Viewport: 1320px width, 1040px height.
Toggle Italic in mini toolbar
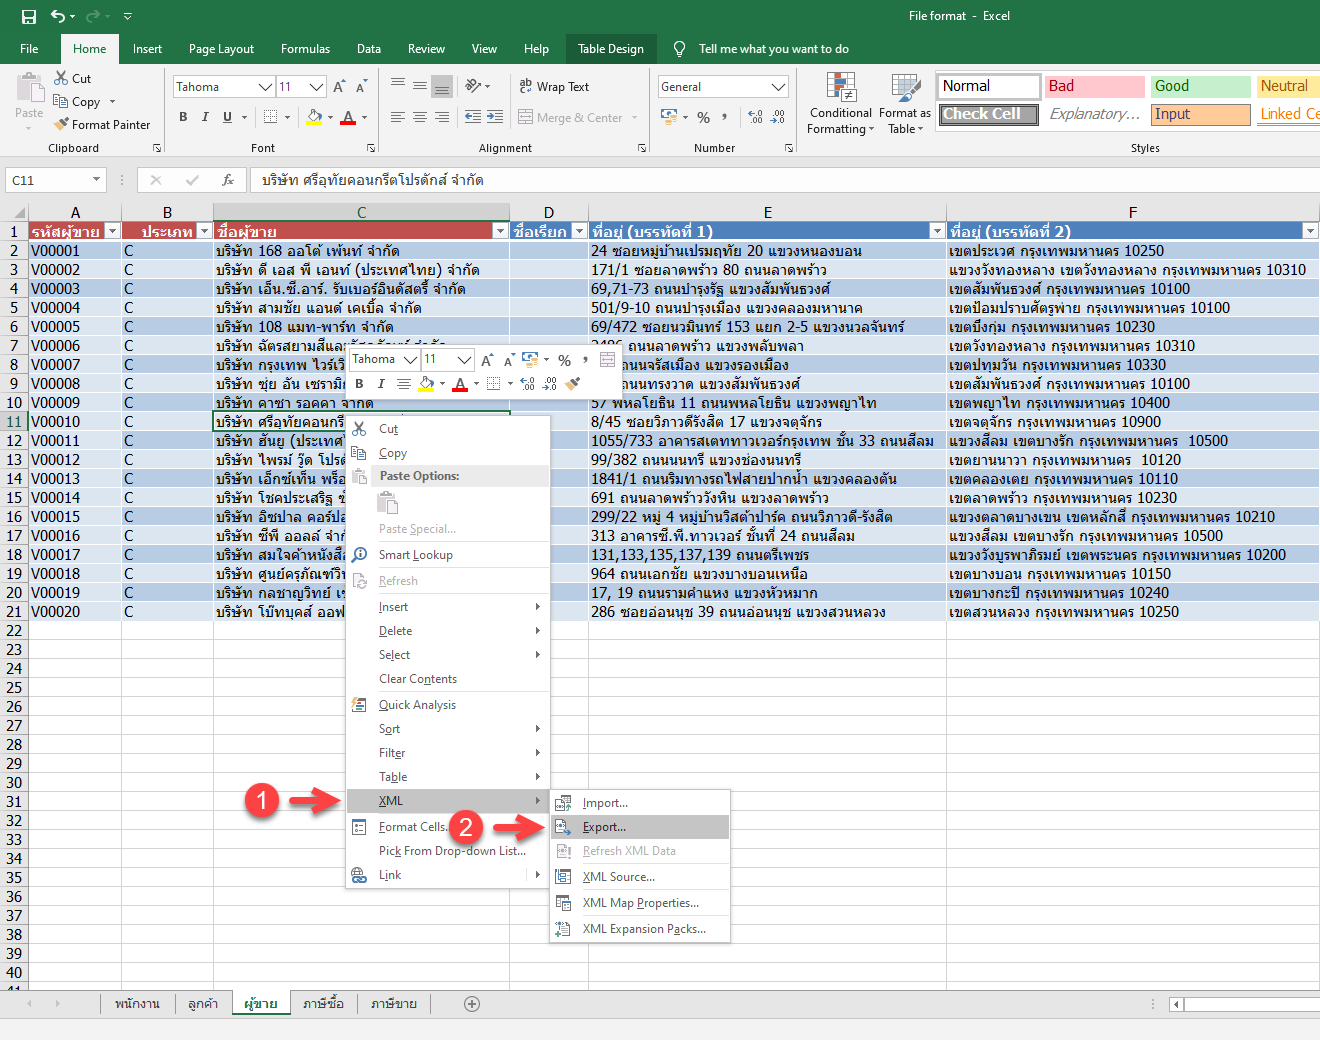coord(381,383)
